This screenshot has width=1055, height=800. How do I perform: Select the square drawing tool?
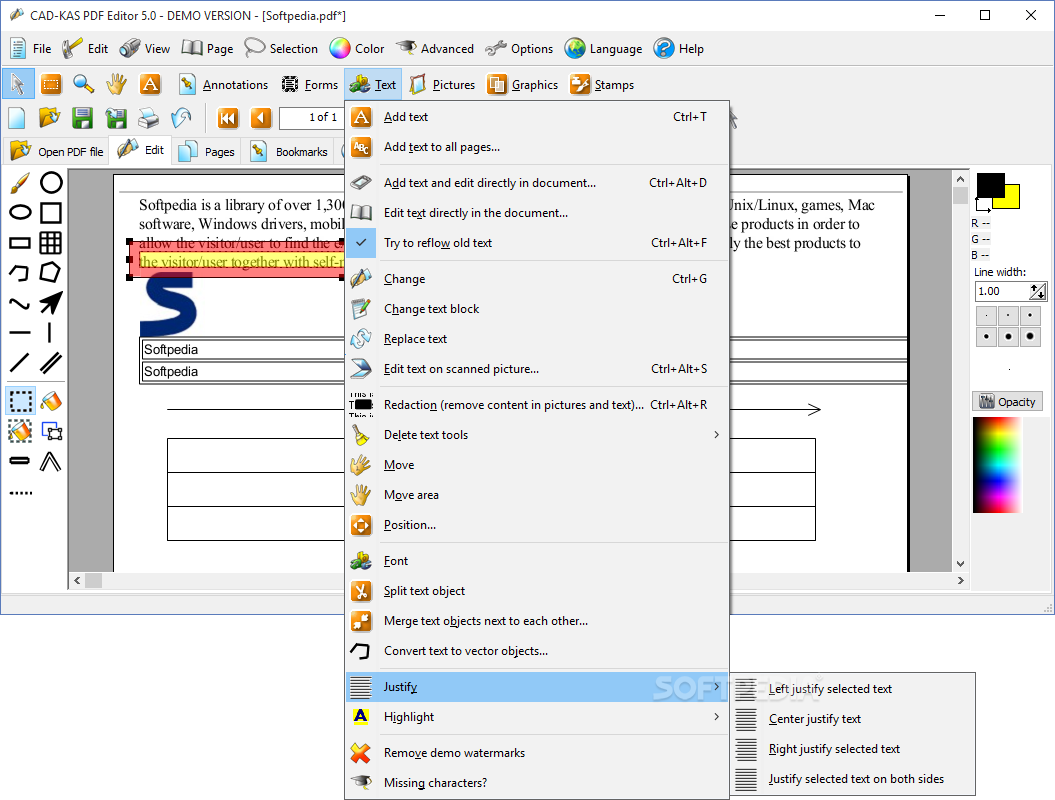coord(51,213)
